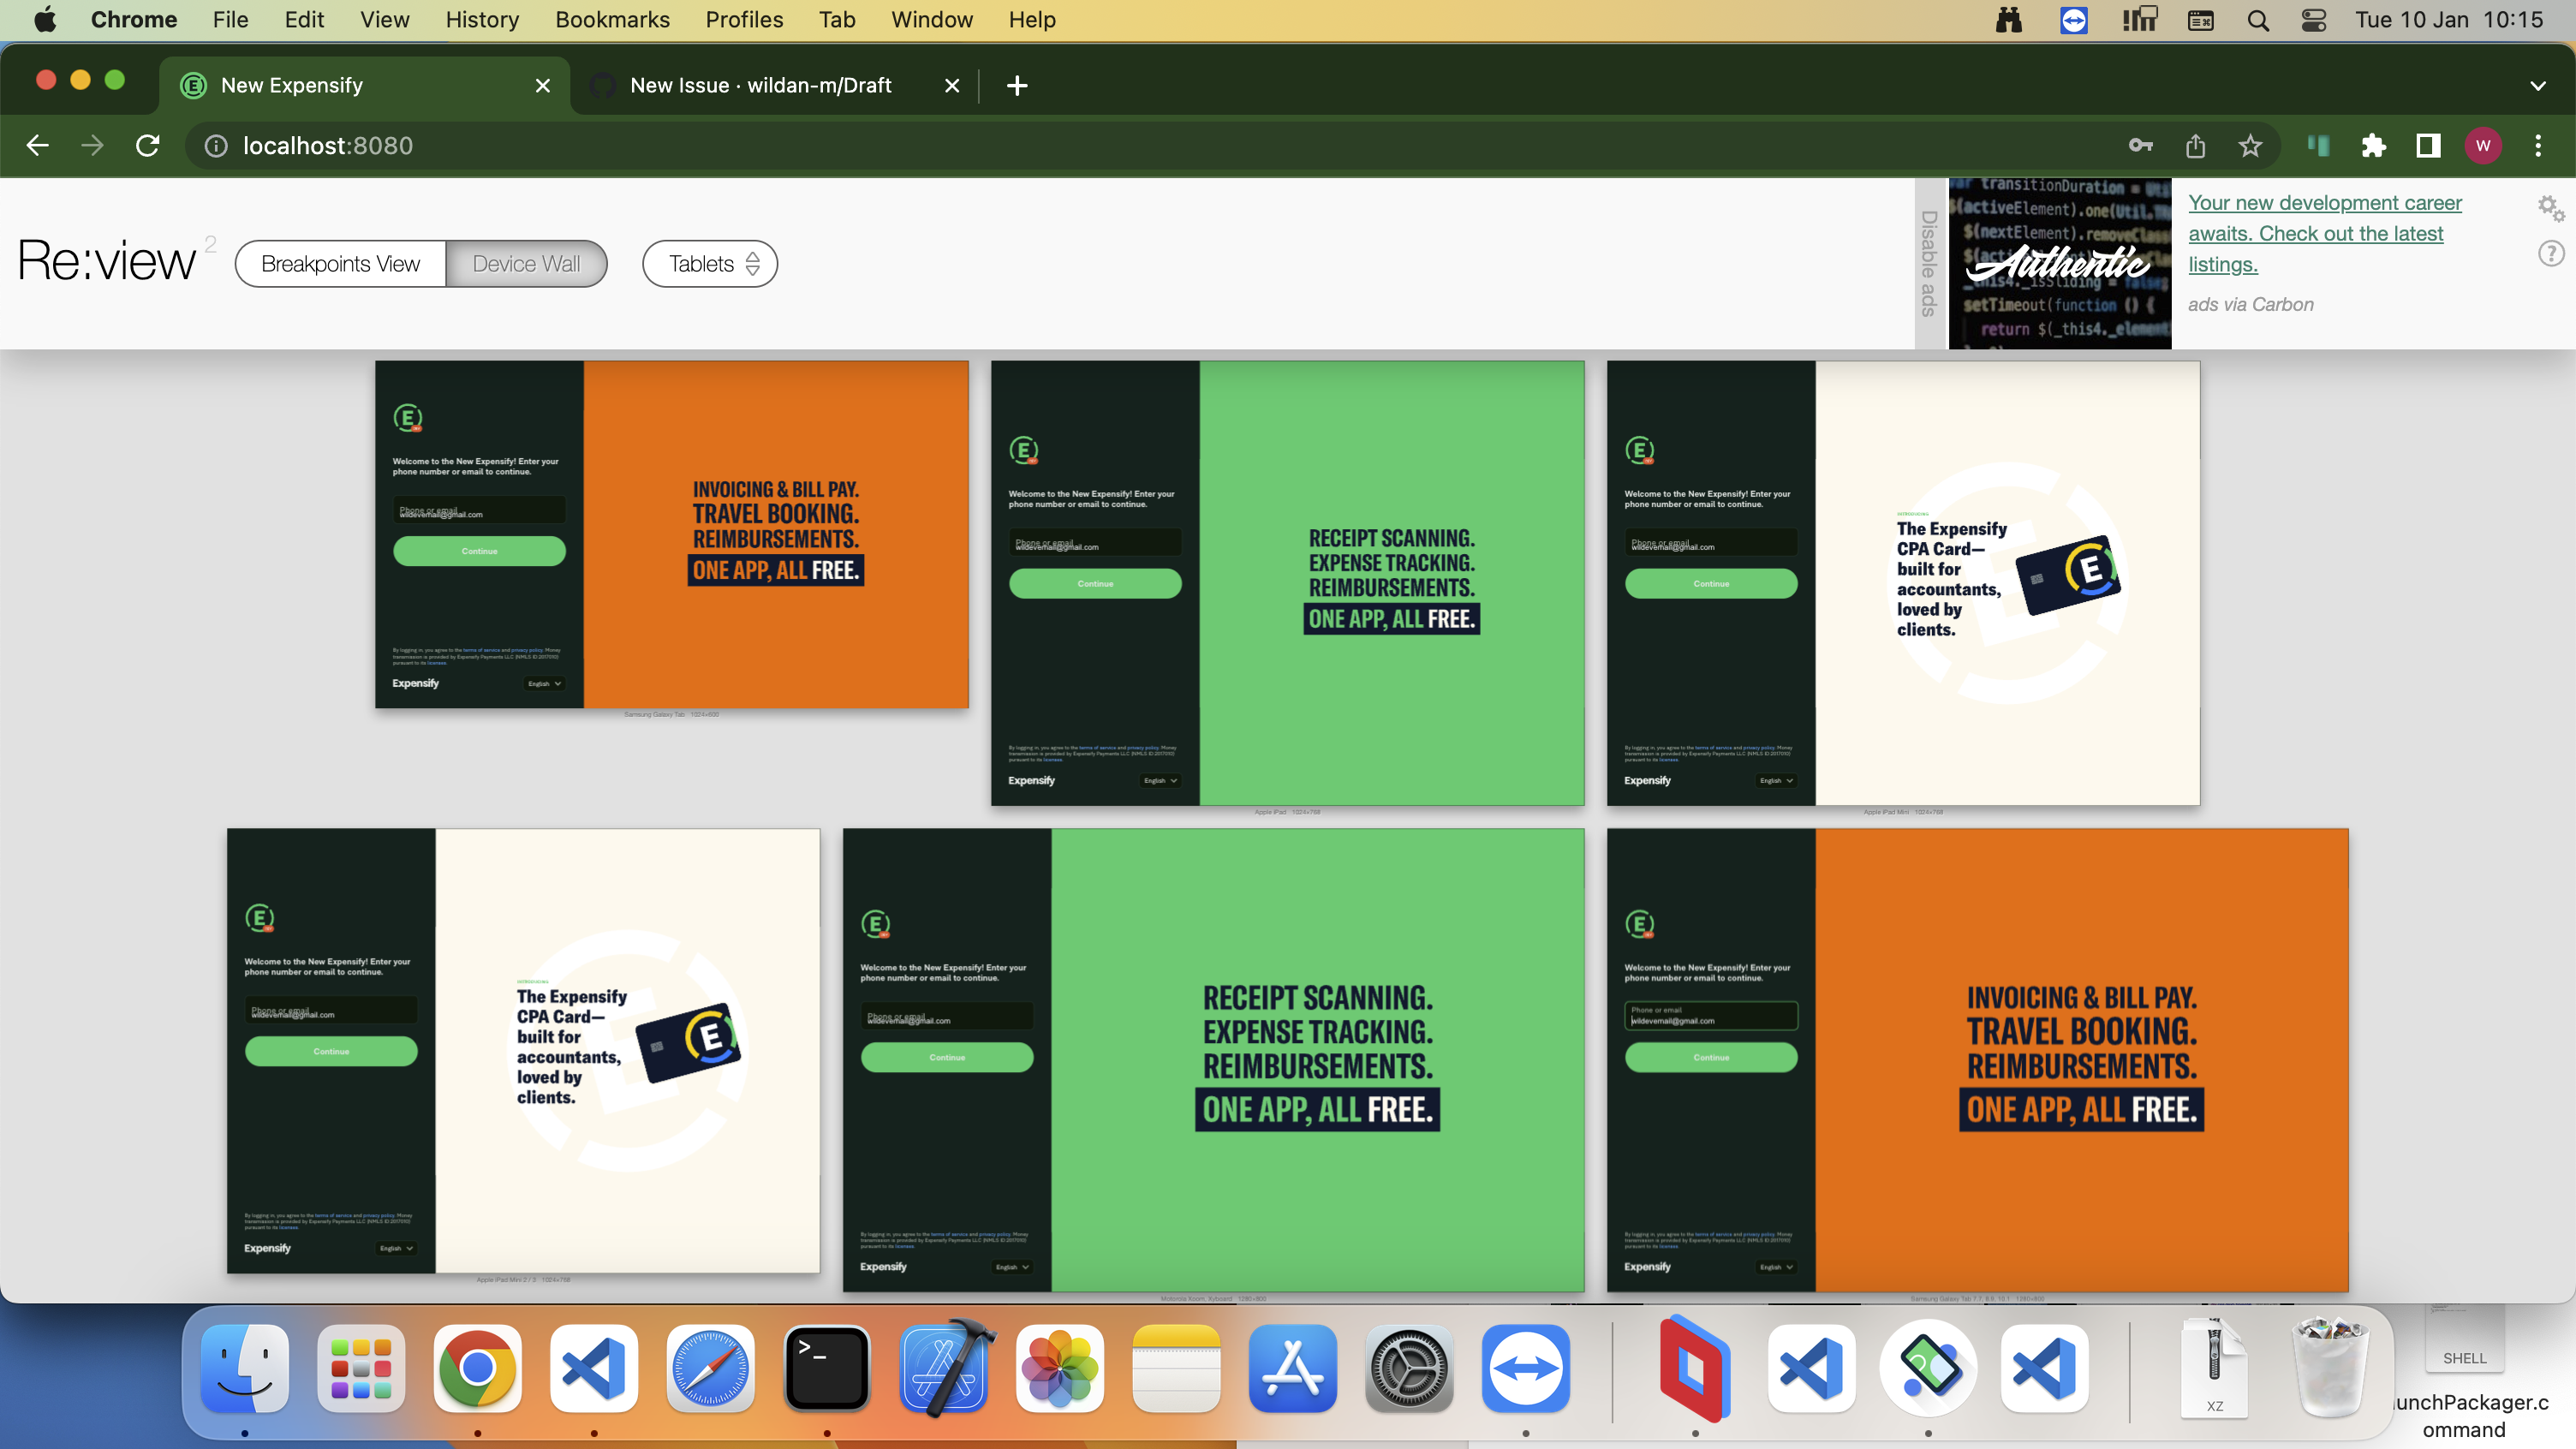The width and height of the screenshot is (2576, 1449).
Task: Switch to Device Wall view
Action: tap(526, 264)
